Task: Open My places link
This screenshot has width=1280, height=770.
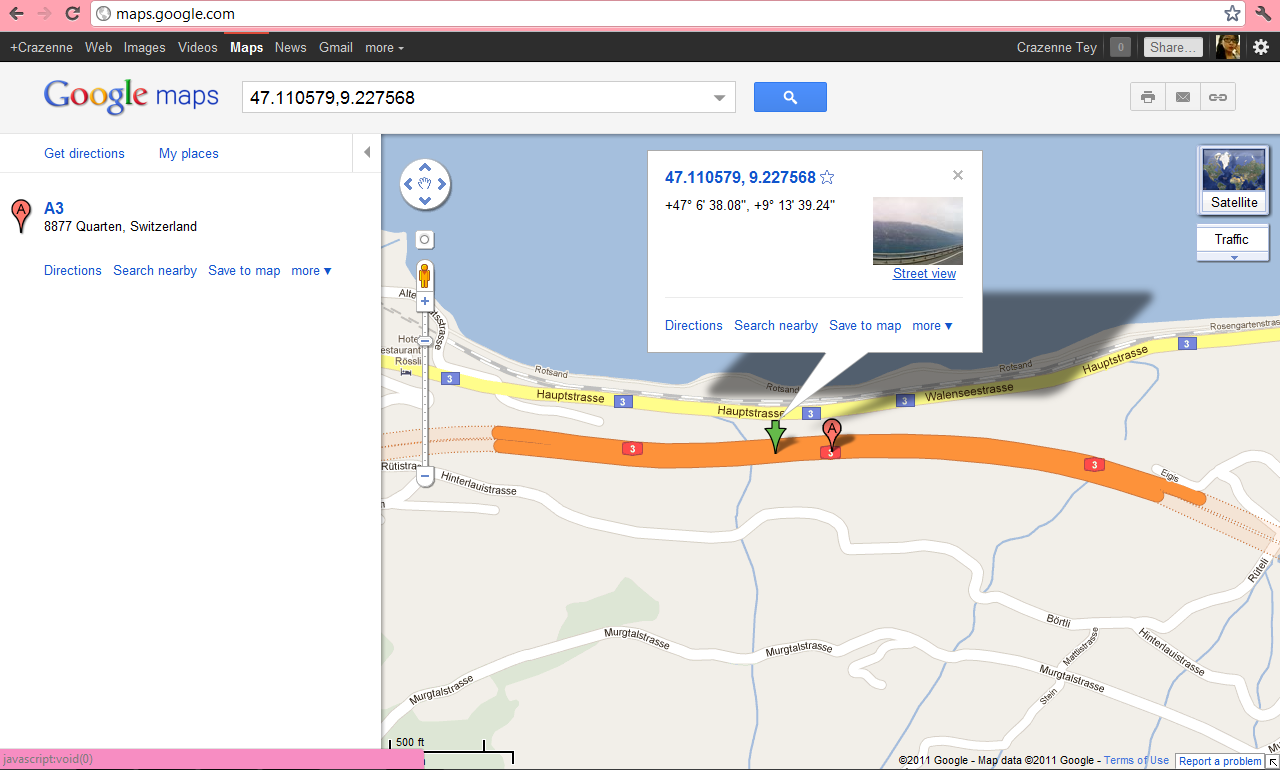Action: [189, 153]
